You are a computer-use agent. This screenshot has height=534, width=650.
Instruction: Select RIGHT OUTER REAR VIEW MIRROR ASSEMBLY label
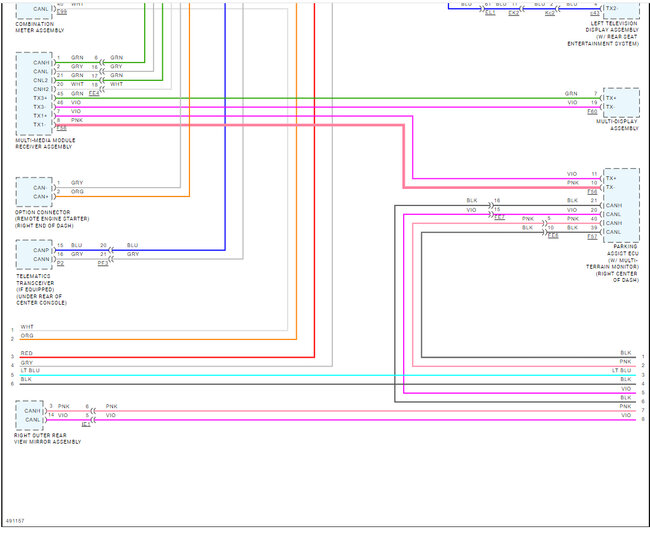(x=47, y=439)
